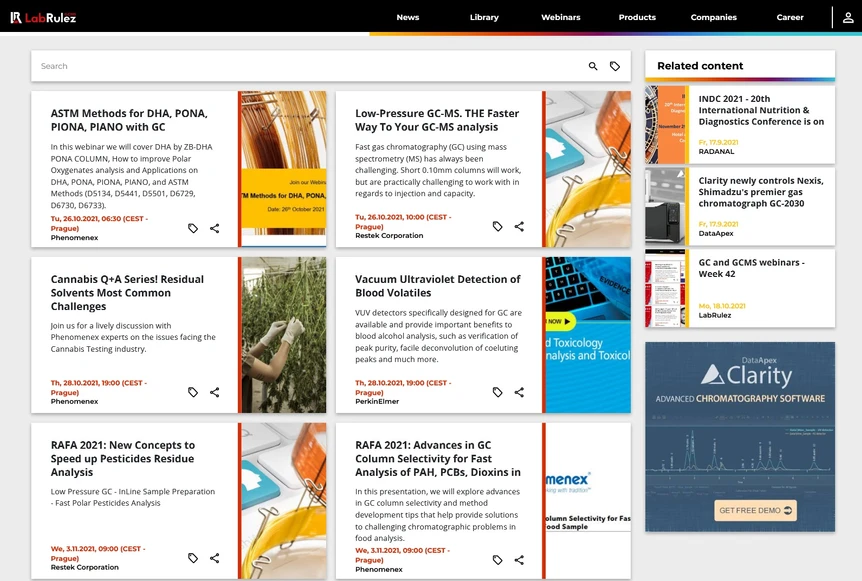Tag the ASTM Methods for DHA webinar

click(193, 228)
